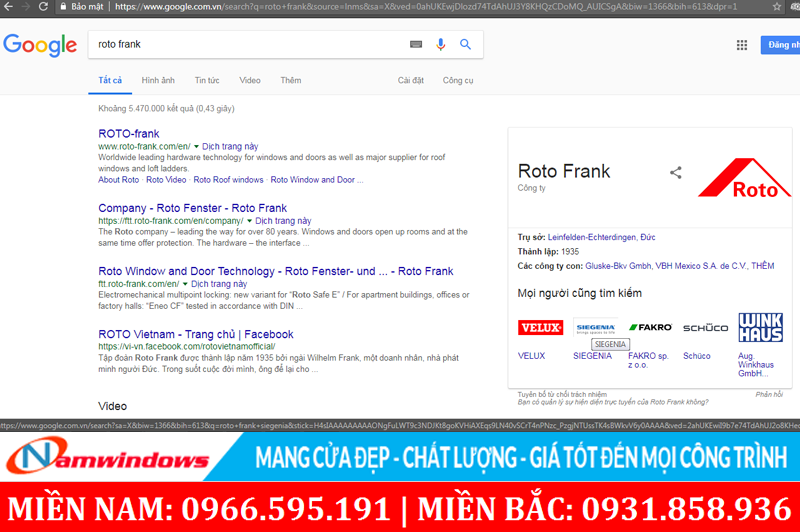Open Company - Roto Fenster result

pyautogui.click(x=192, y=208)
